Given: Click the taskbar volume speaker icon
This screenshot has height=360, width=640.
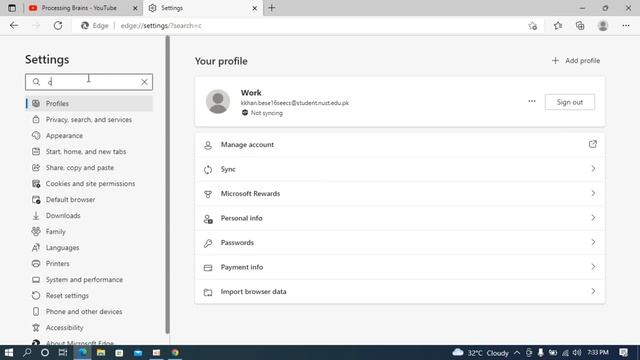Looking at the screenshot, I should 576,352.
